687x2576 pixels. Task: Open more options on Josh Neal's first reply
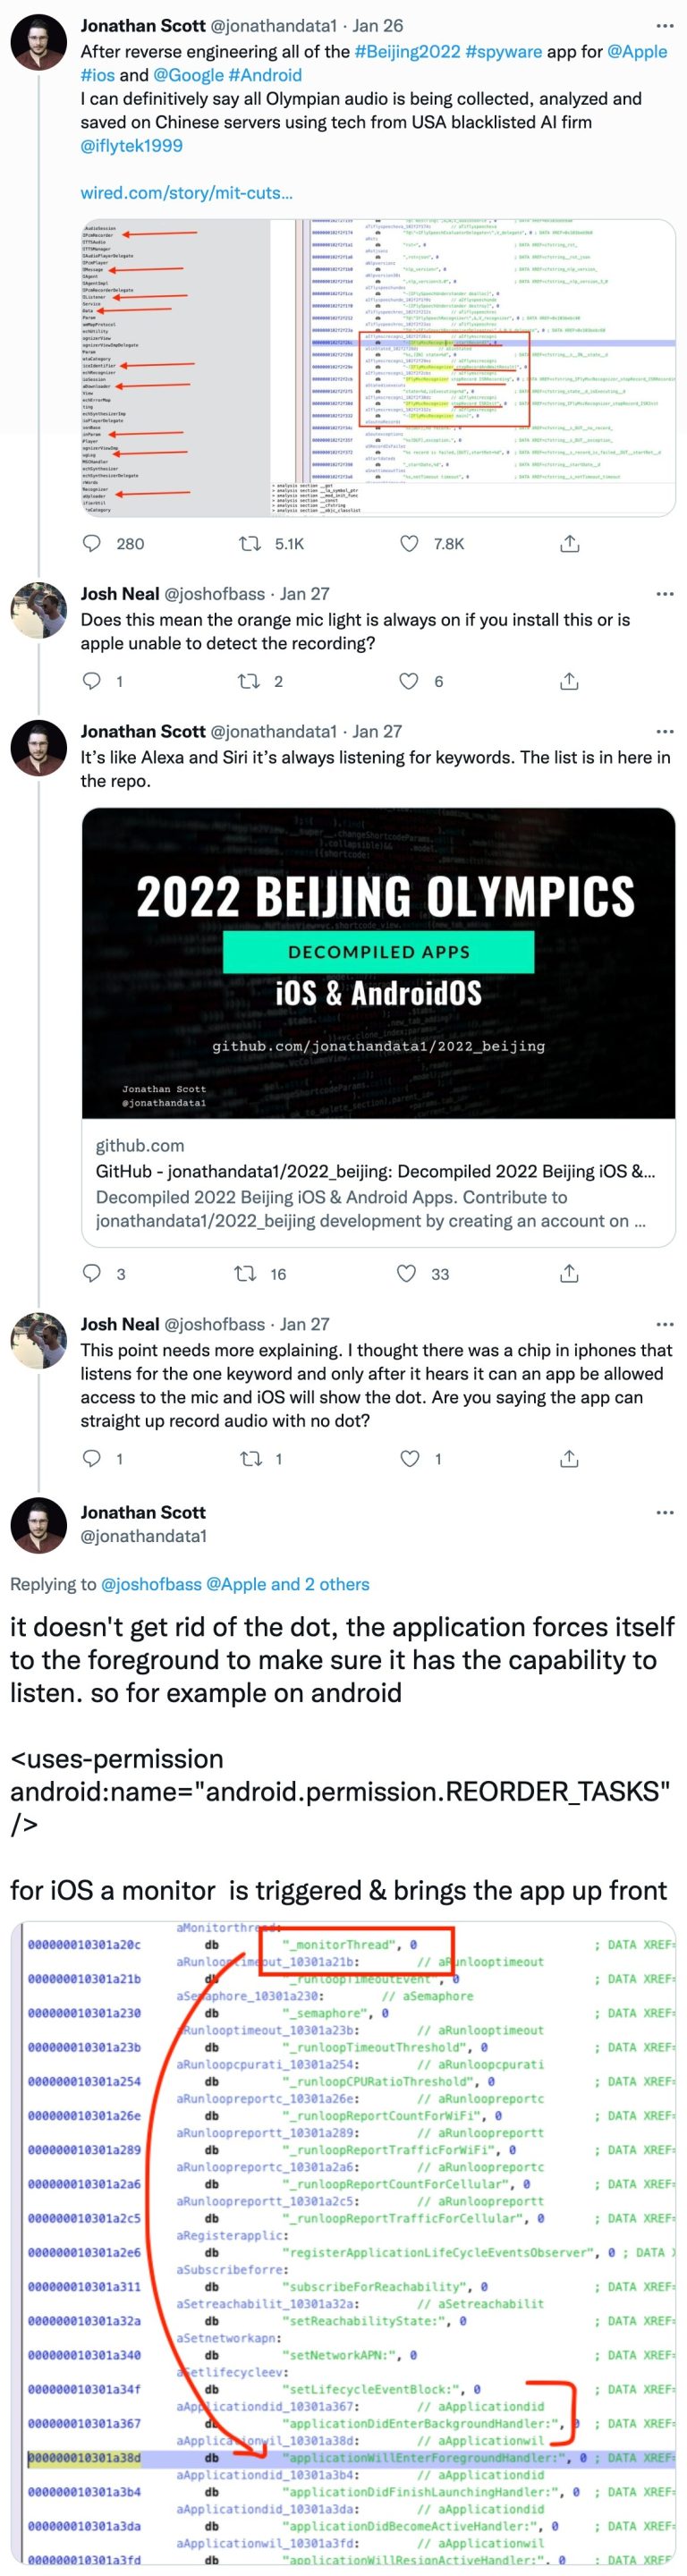(x=665, y=594)
